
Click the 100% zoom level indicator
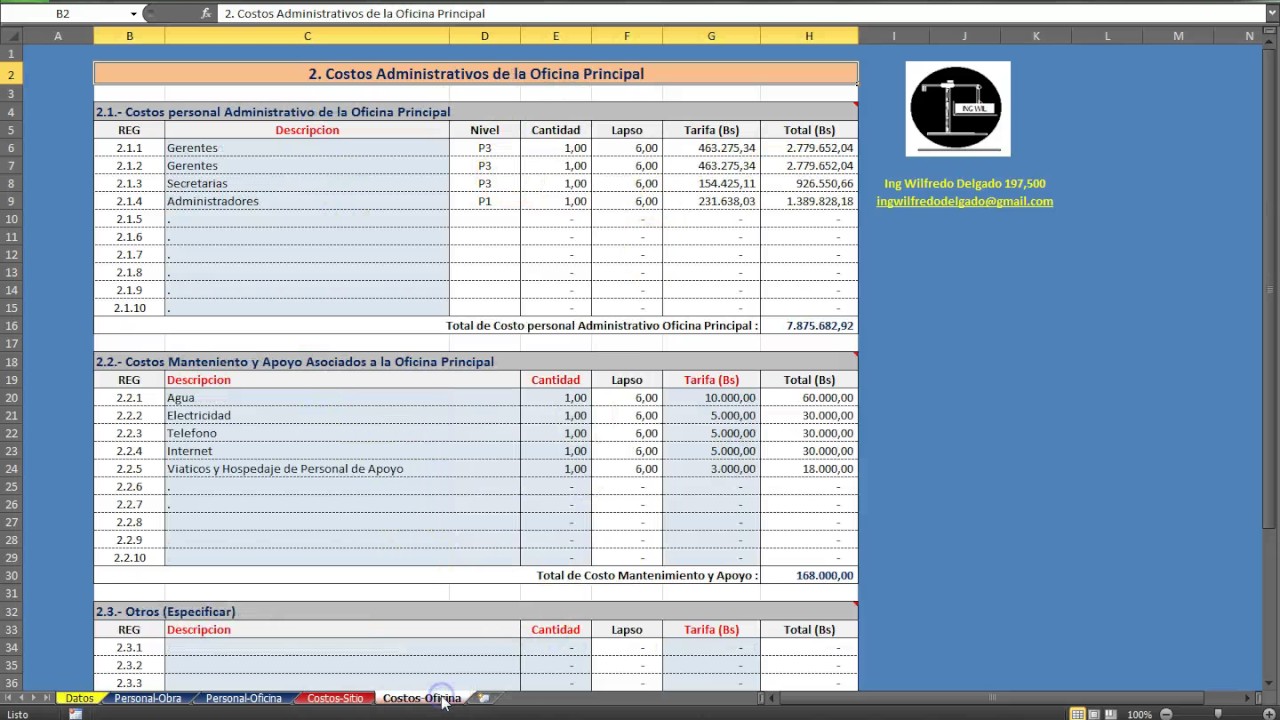click(1139, 714)
